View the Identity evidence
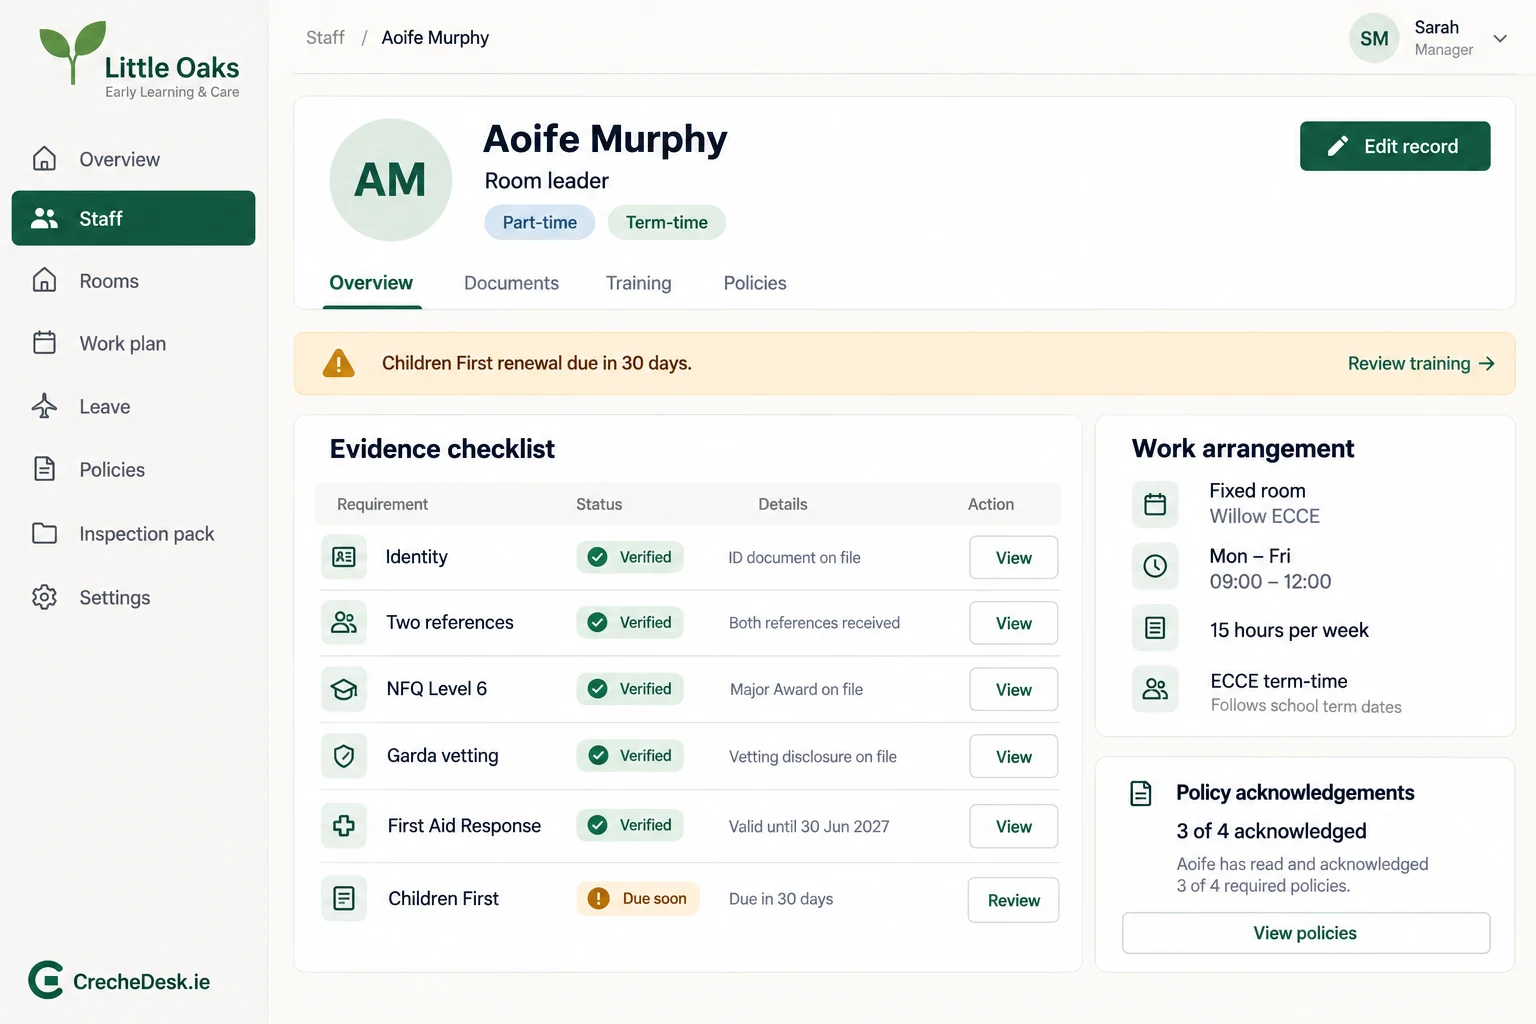Screen dimensions: 1536x1024 1013,558
